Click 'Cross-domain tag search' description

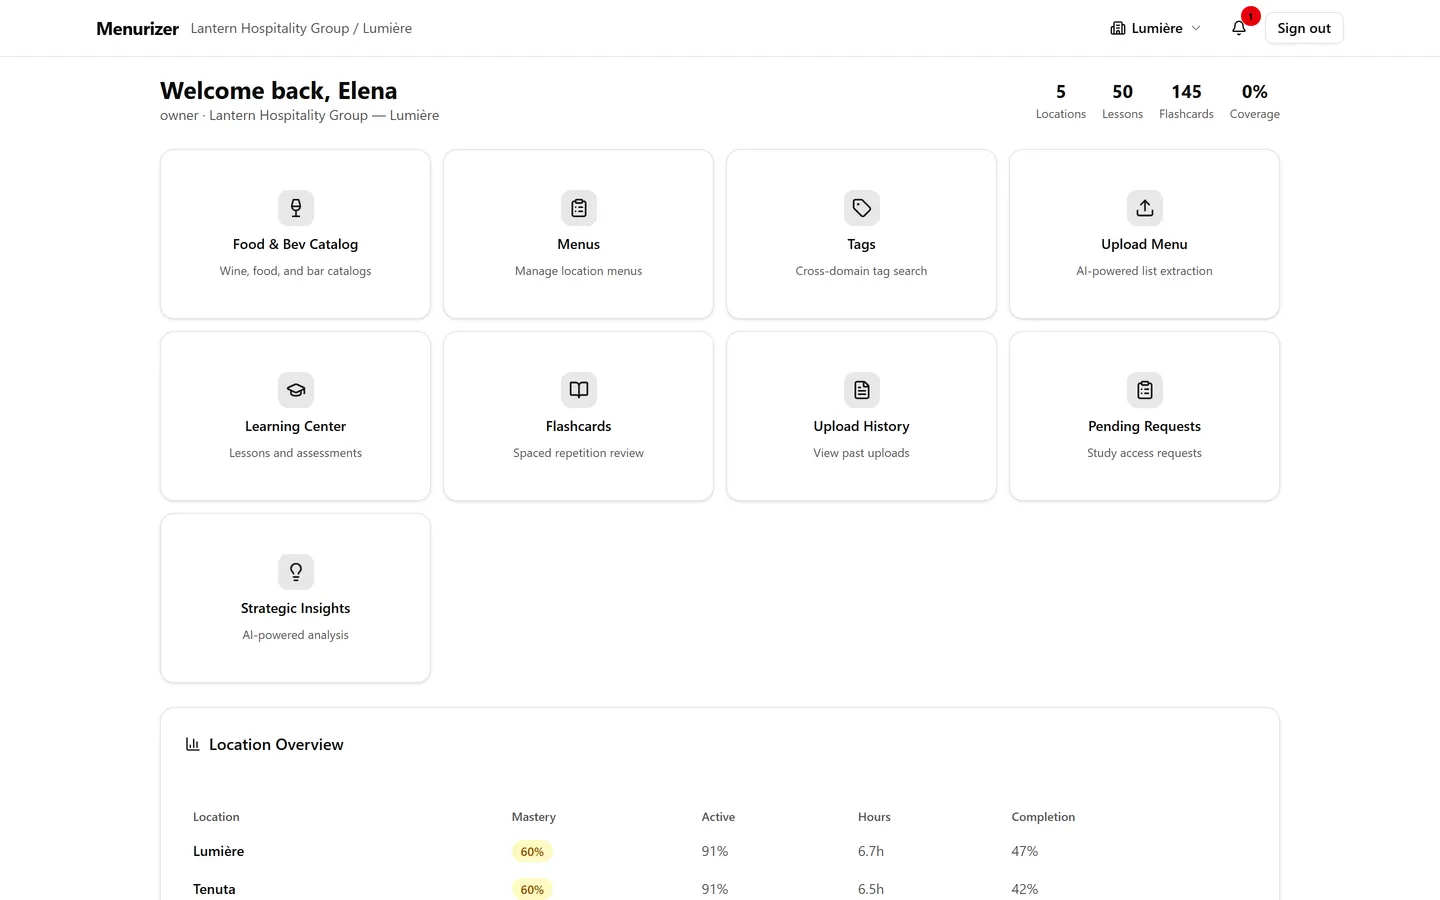(x=861, y=271)
